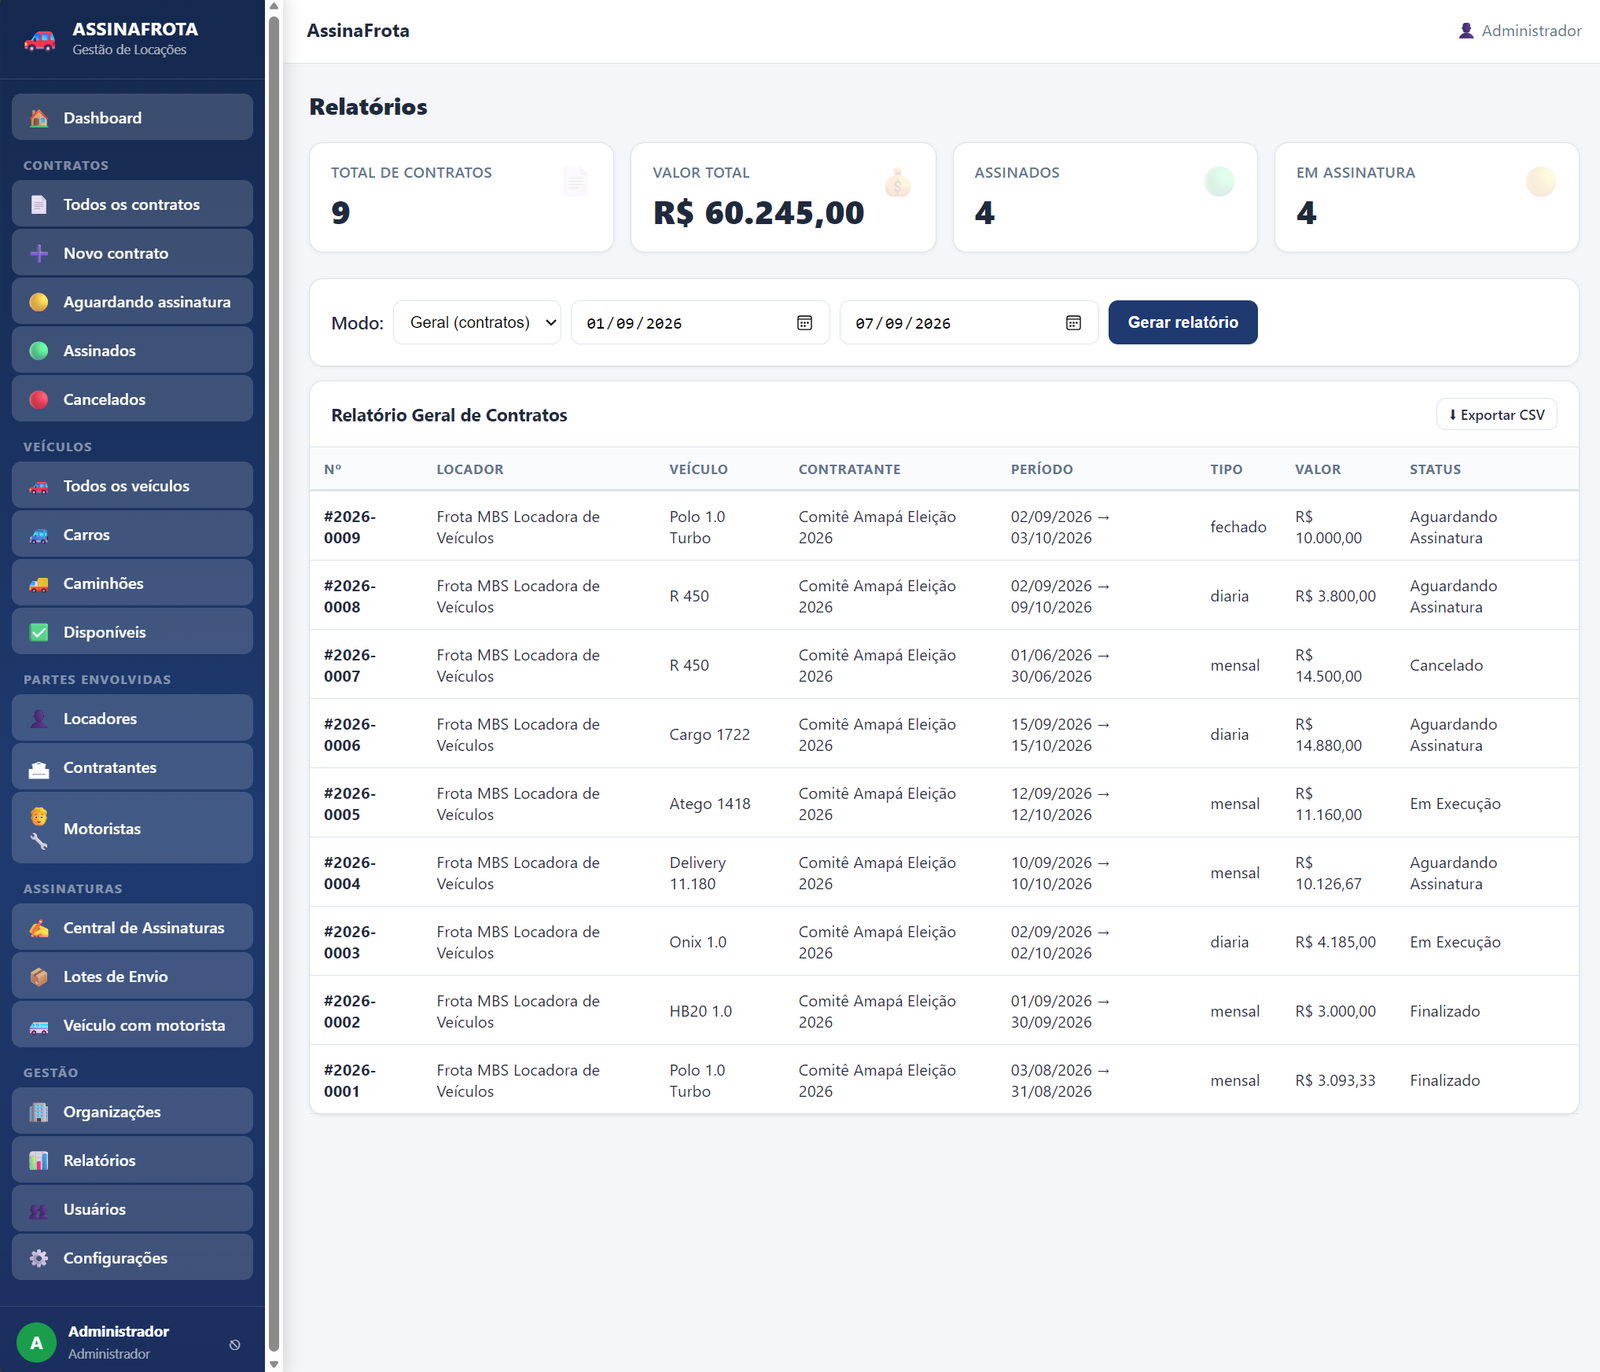Click the Administrador user link at top right
Viewport: 1600px width, 1372px height.
[x=1520, y=31]
